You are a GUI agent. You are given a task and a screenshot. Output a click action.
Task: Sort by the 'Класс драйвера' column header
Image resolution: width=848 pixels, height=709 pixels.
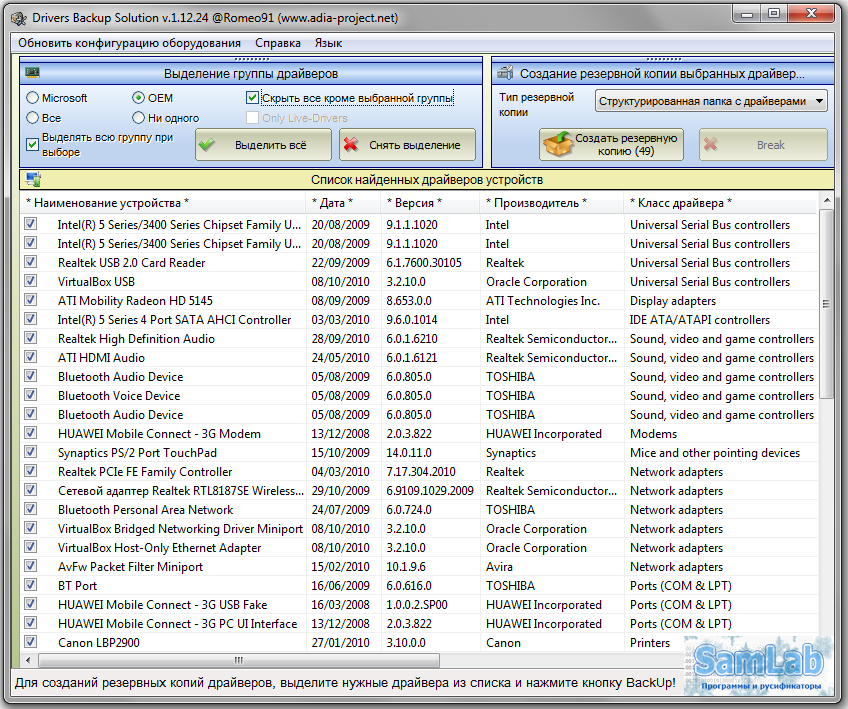click(x=720, y=203)
